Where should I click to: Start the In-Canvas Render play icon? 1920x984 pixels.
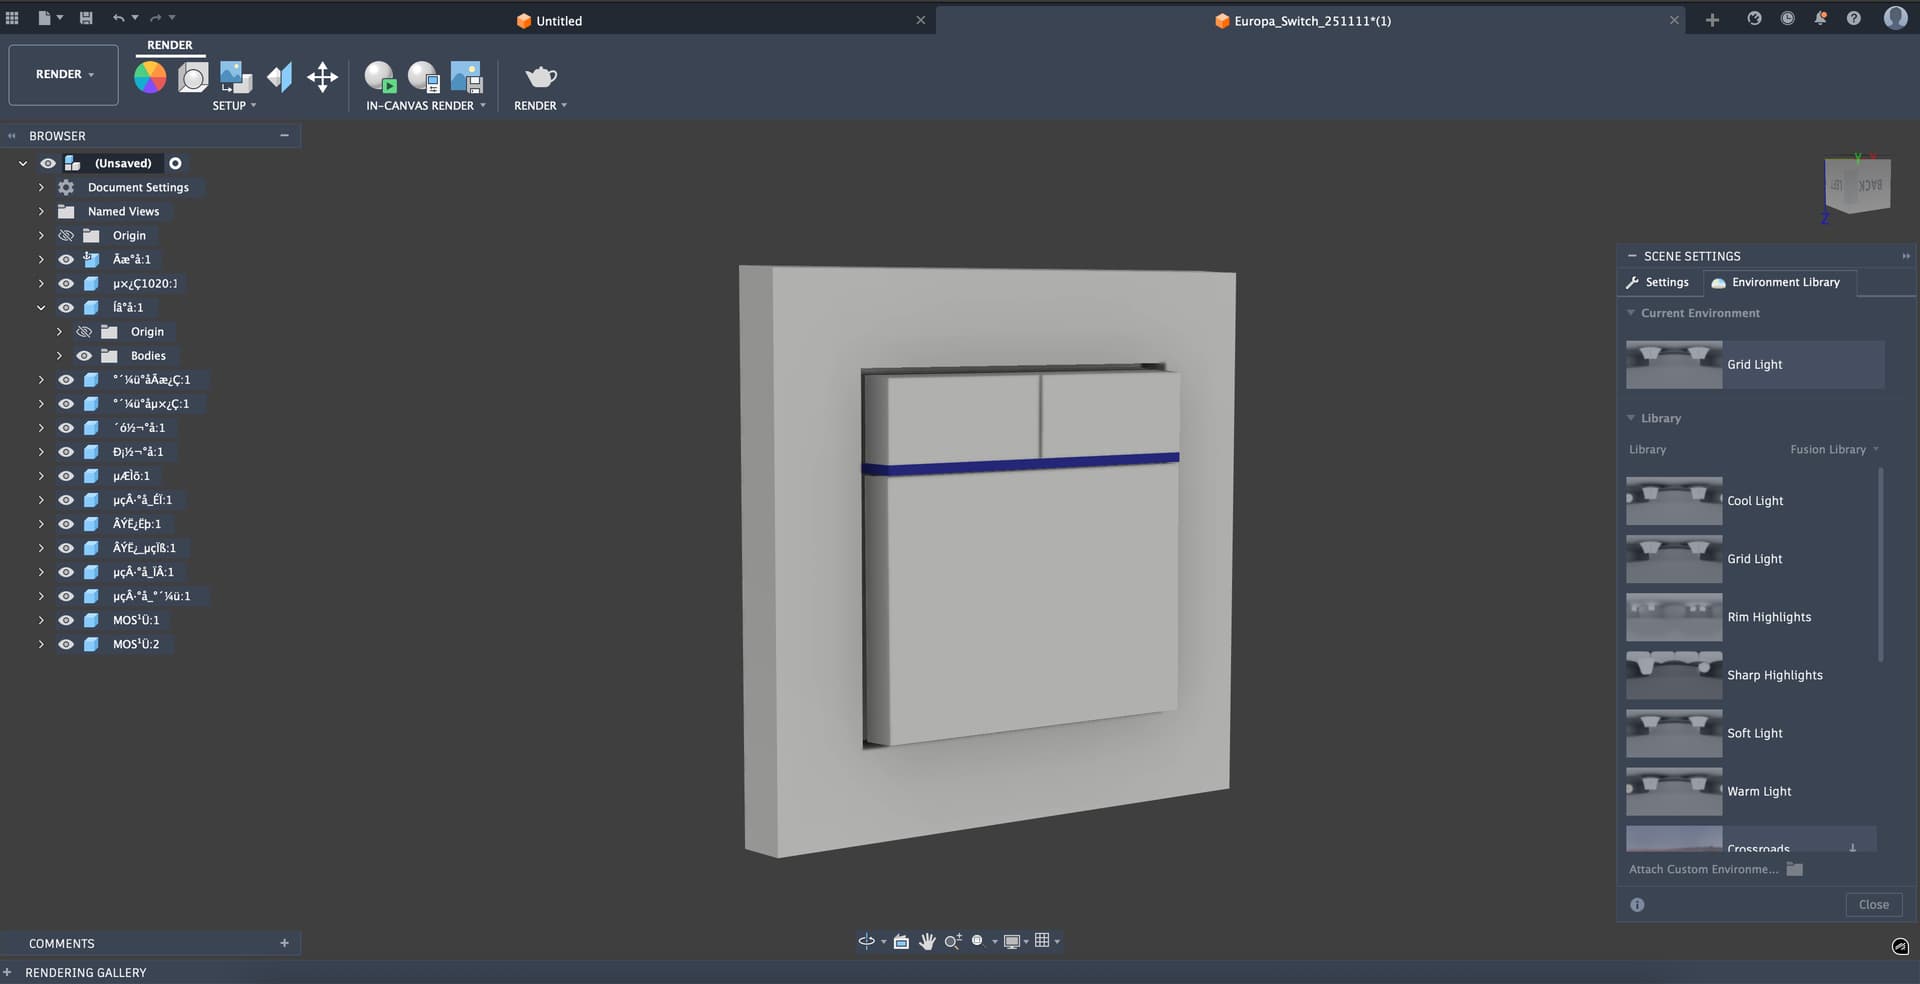(380, 77)
